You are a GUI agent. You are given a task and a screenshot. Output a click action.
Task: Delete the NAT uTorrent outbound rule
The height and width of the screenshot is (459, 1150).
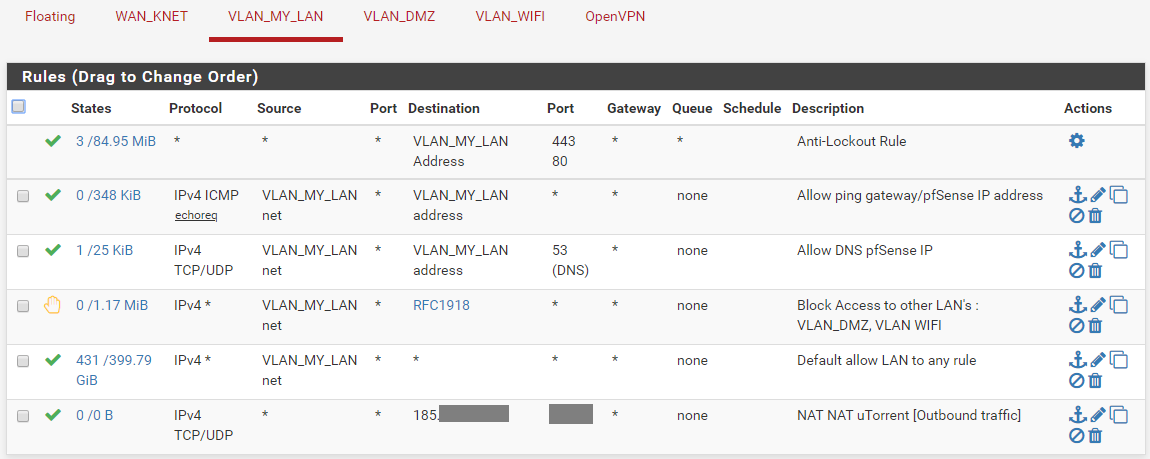[x=1095, y=436]
